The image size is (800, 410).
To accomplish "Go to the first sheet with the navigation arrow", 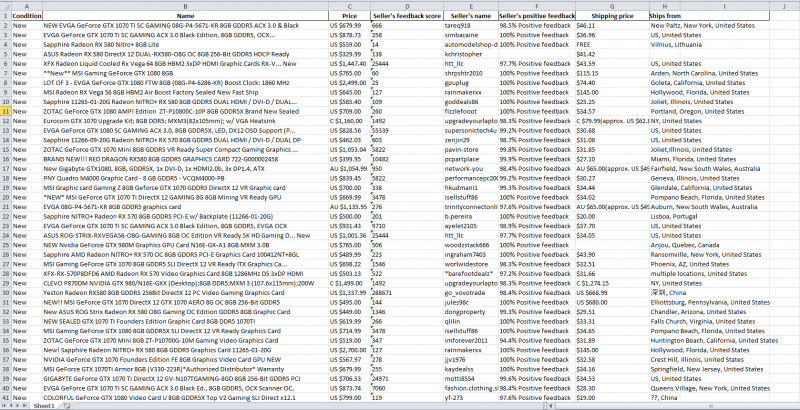I will pyautogui.click(x=5, y=406).
